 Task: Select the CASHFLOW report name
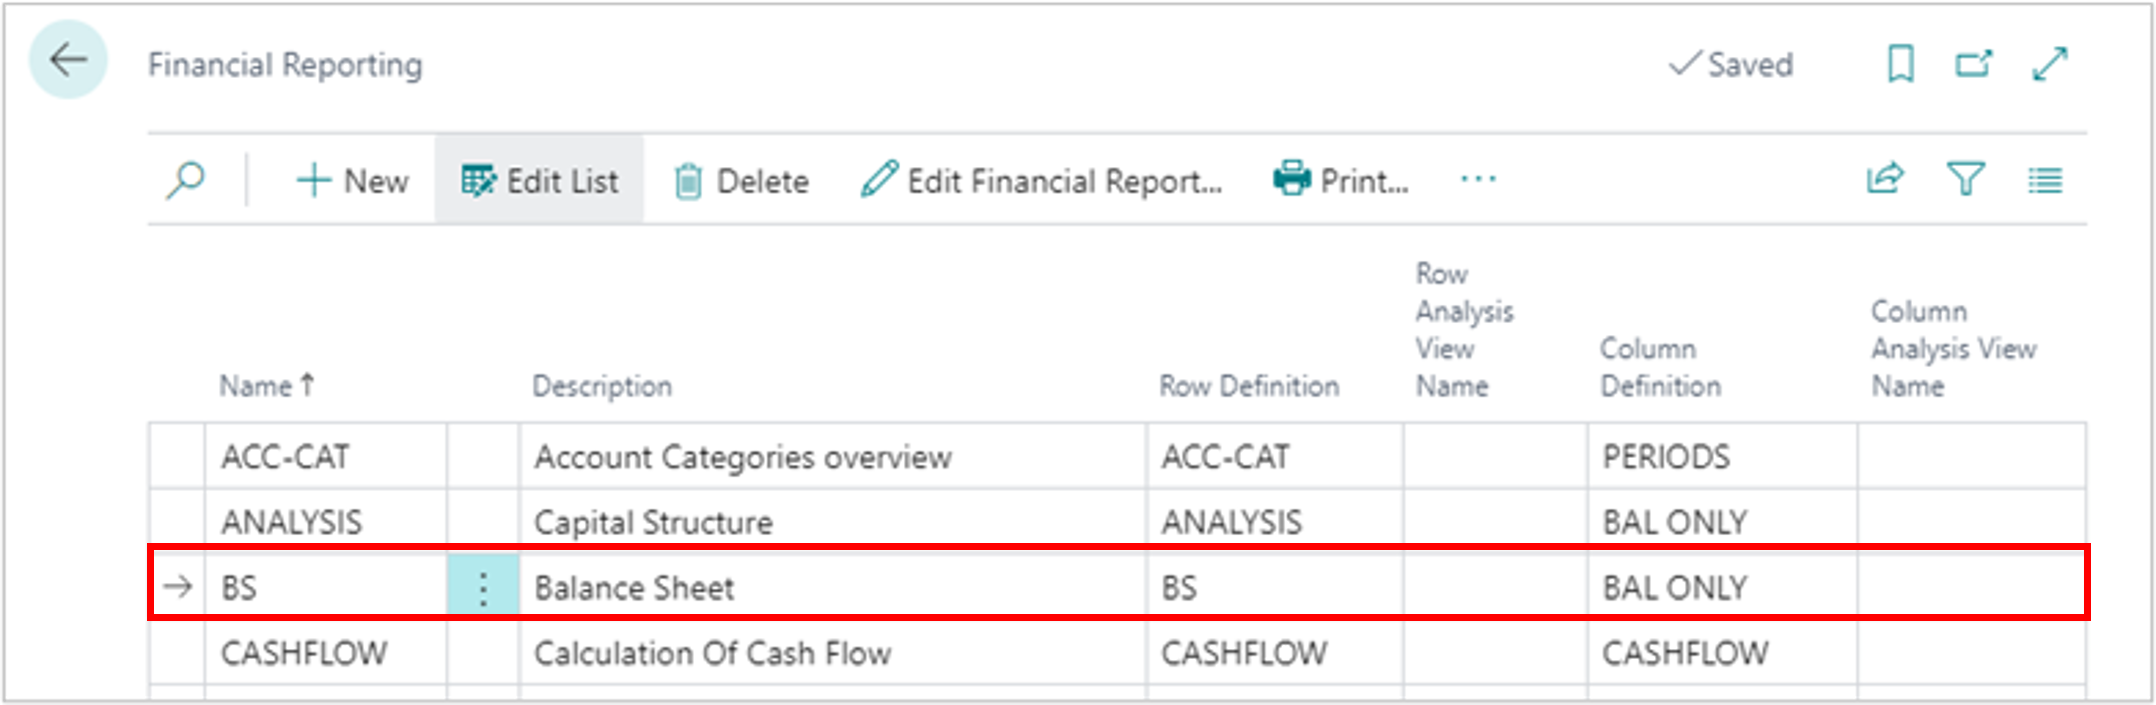304,653
